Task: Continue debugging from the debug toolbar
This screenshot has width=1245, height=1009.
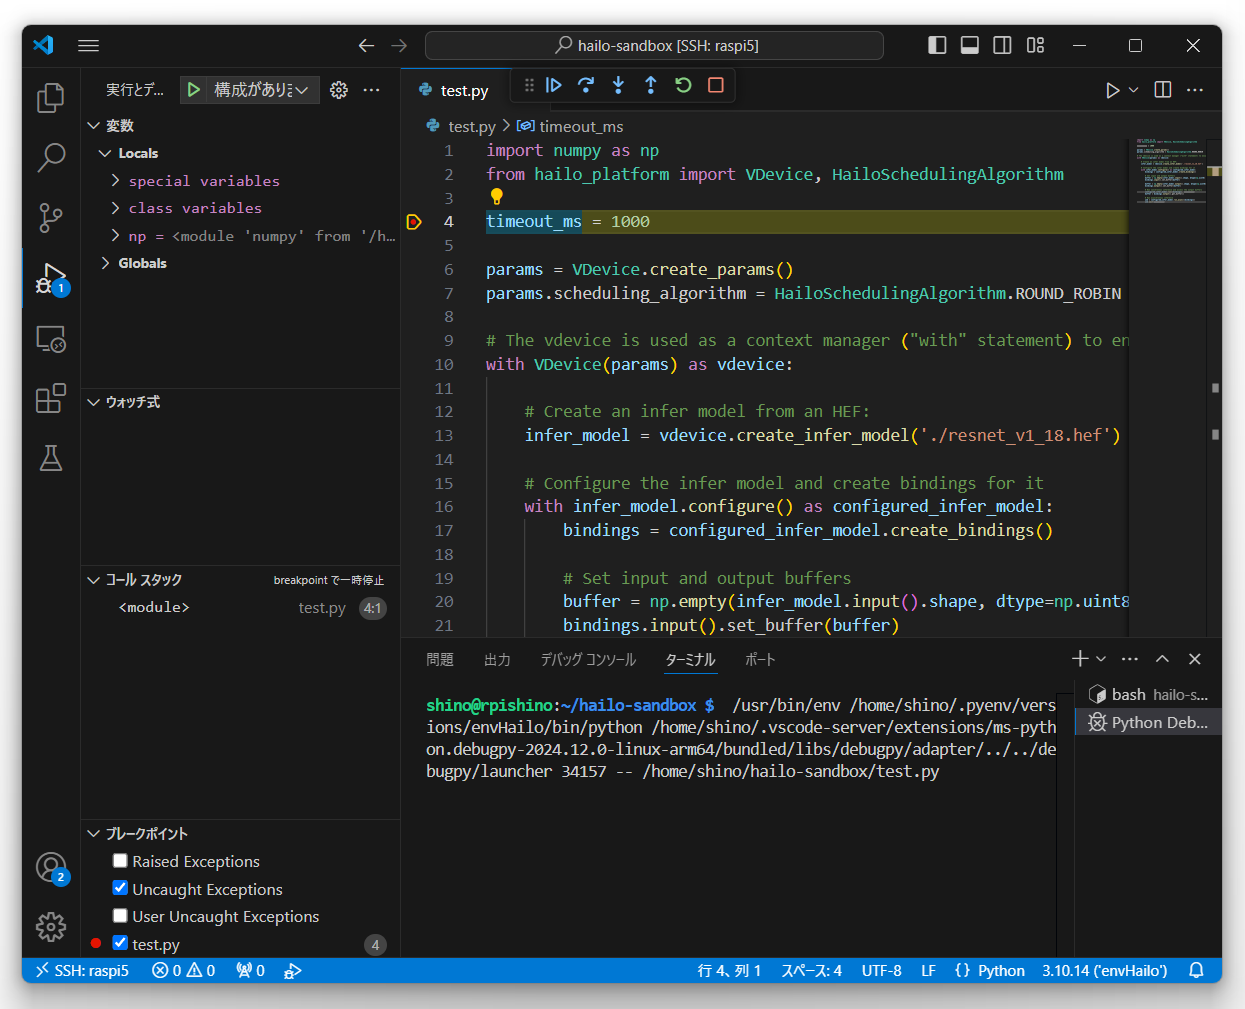Action: coord(553,85)
